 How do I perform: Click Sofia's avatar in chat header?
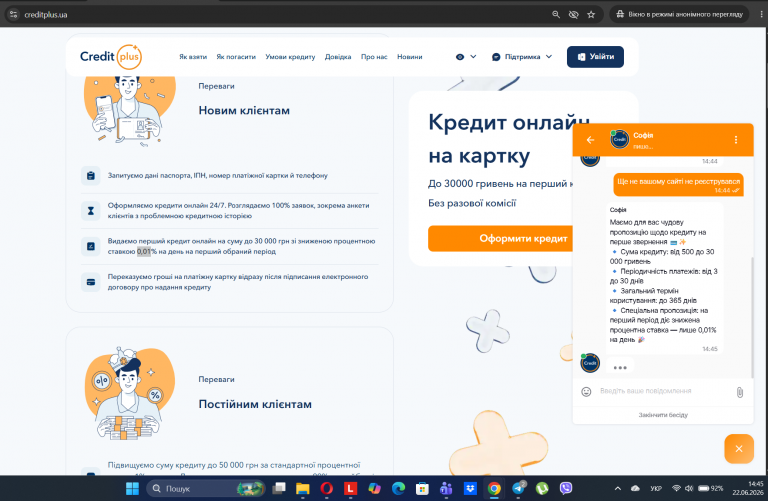point(620,140)
